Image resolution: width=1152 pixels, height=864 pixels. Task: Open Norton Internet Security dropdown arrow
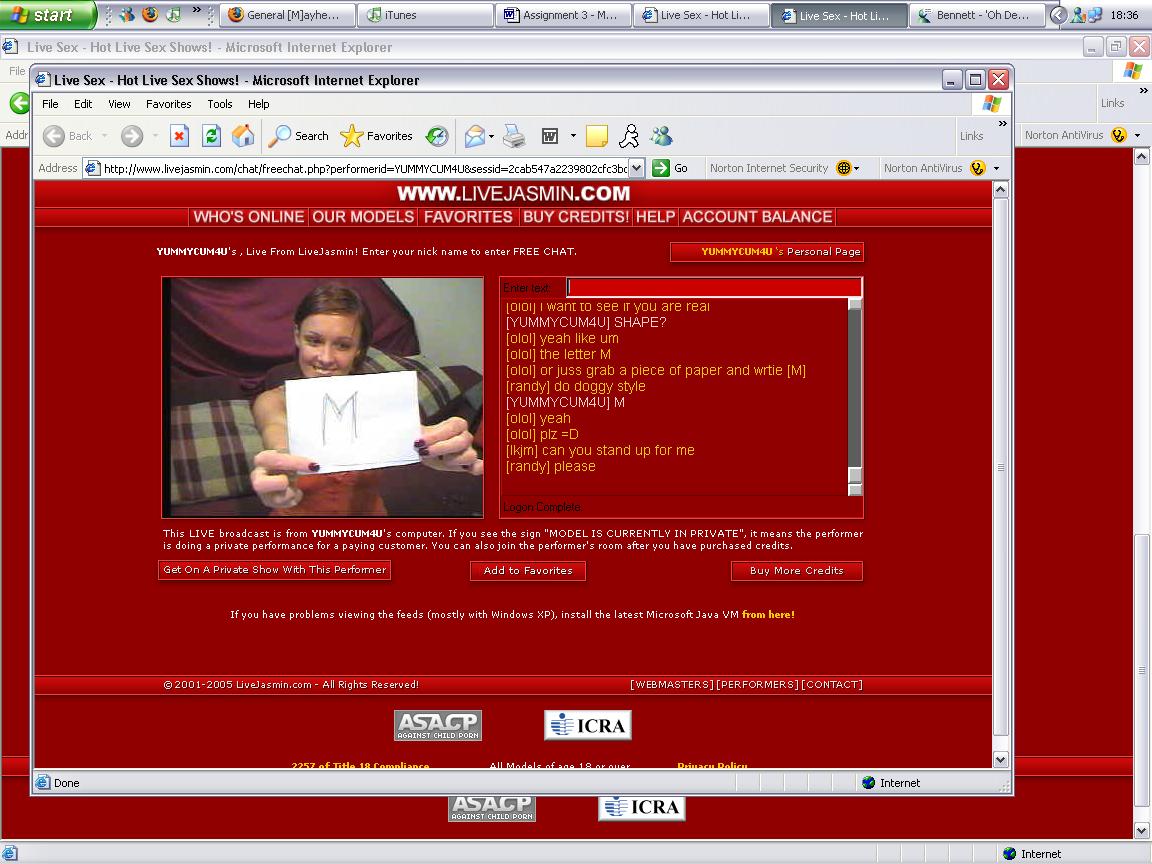click(x=857, y=168)
